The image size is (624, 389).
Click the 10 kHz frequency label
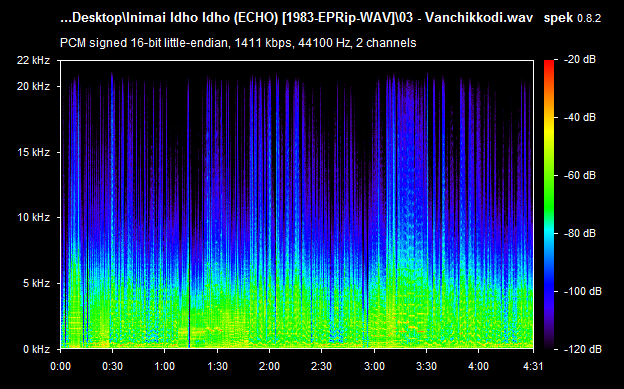(33, 217)
